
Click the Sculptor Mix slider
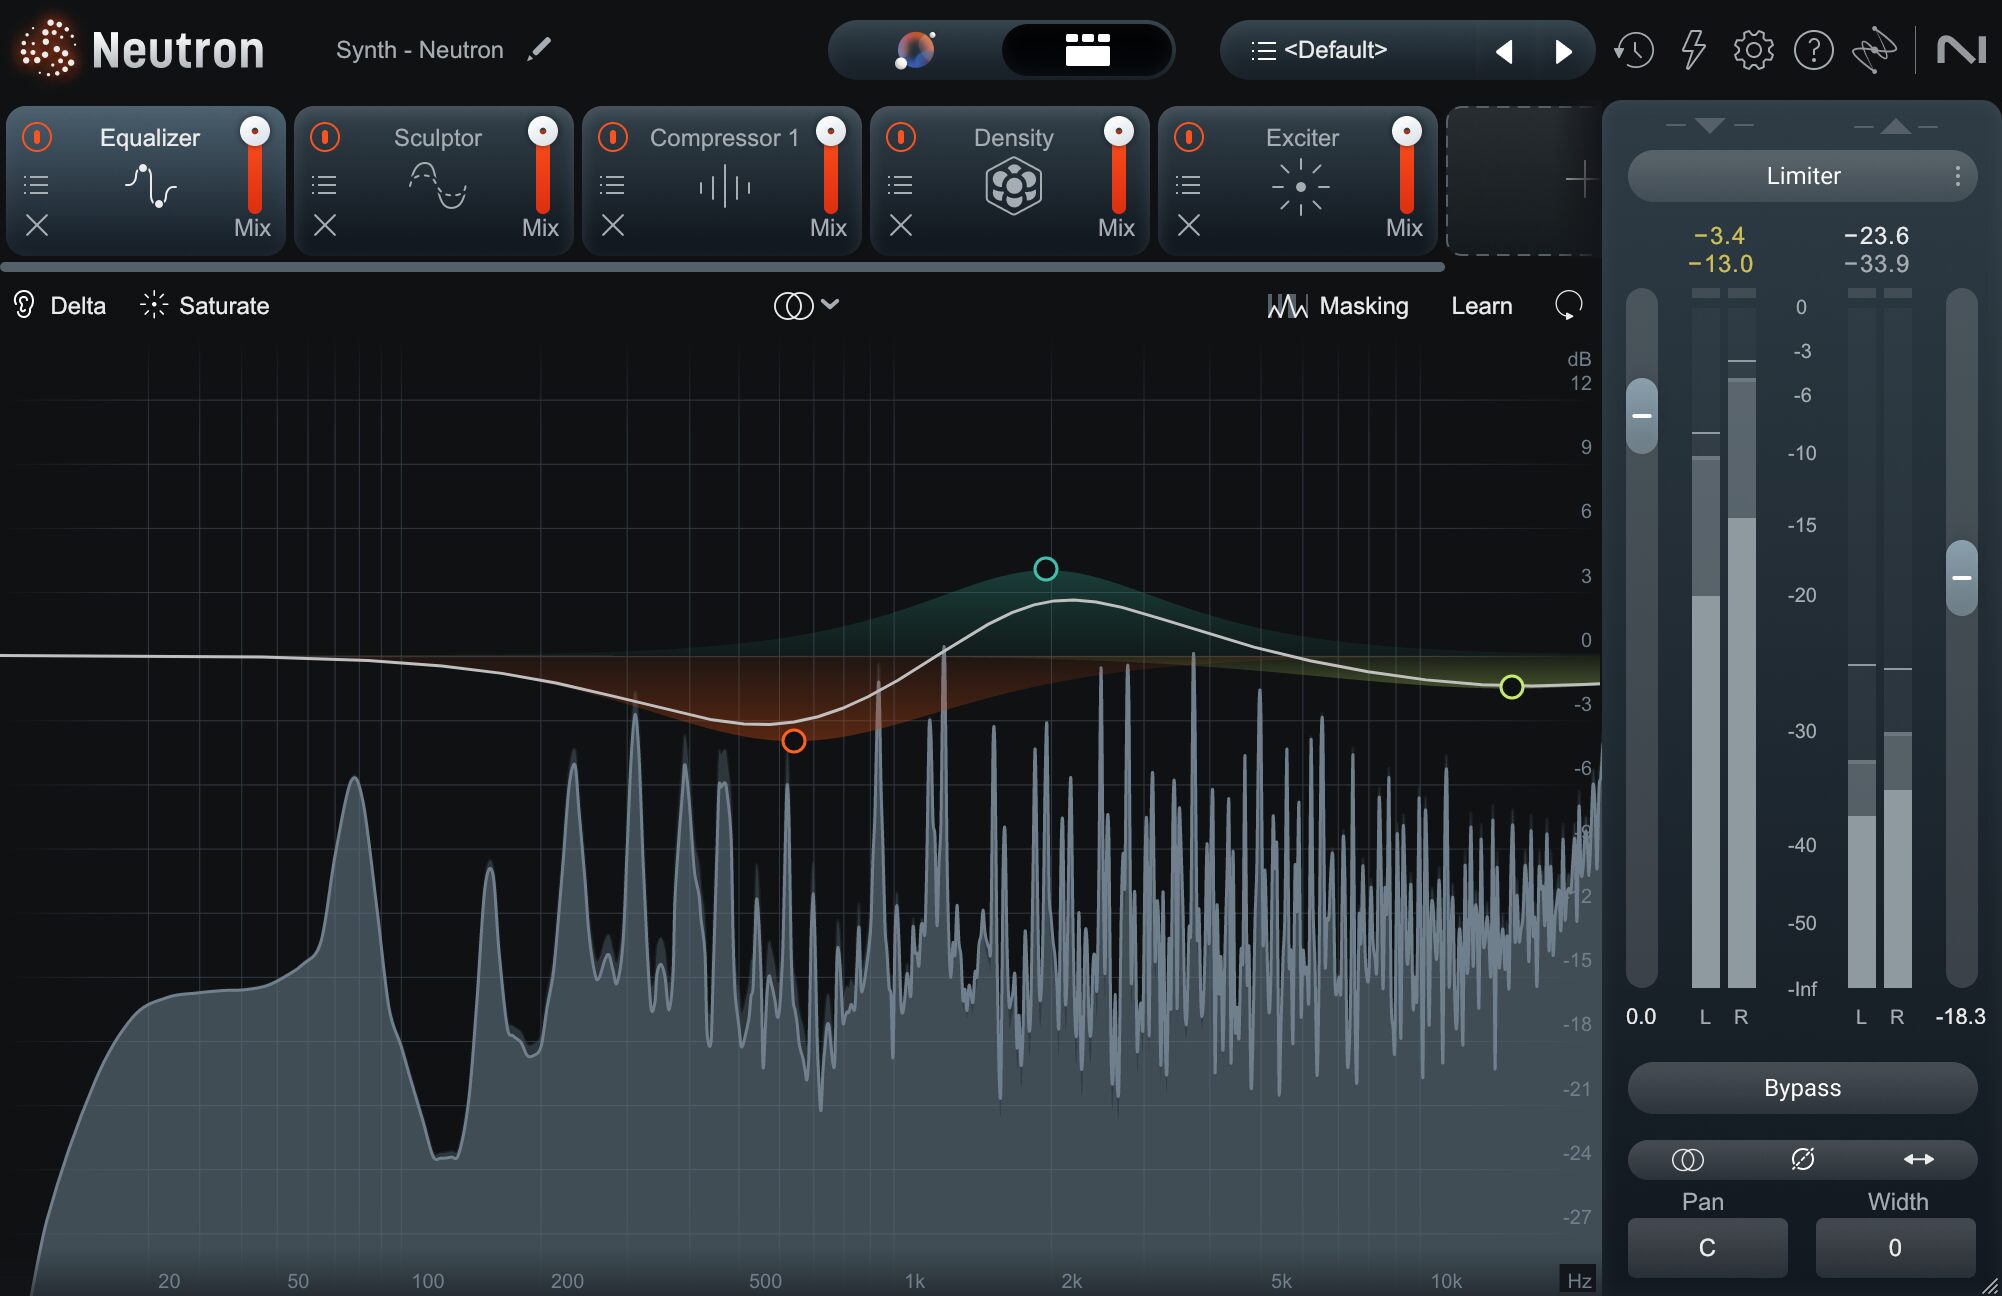pyautogui.click(x=543, y=166)
